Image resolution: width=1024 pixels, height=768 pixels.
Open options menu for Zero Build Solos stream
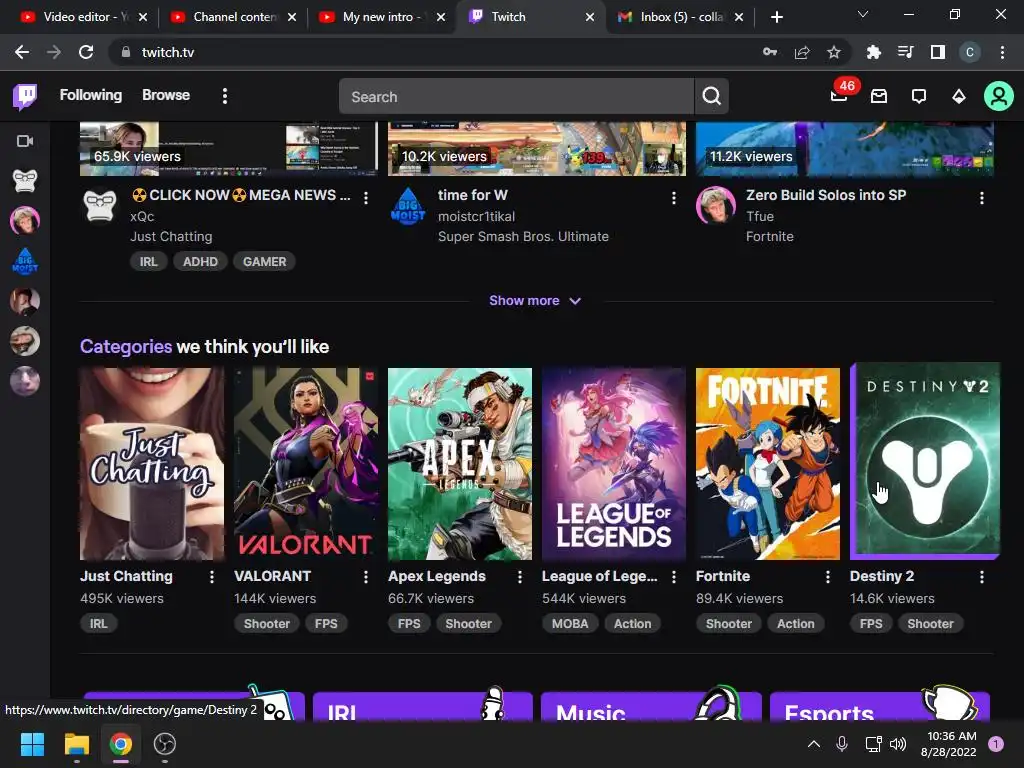coord(982,198)
